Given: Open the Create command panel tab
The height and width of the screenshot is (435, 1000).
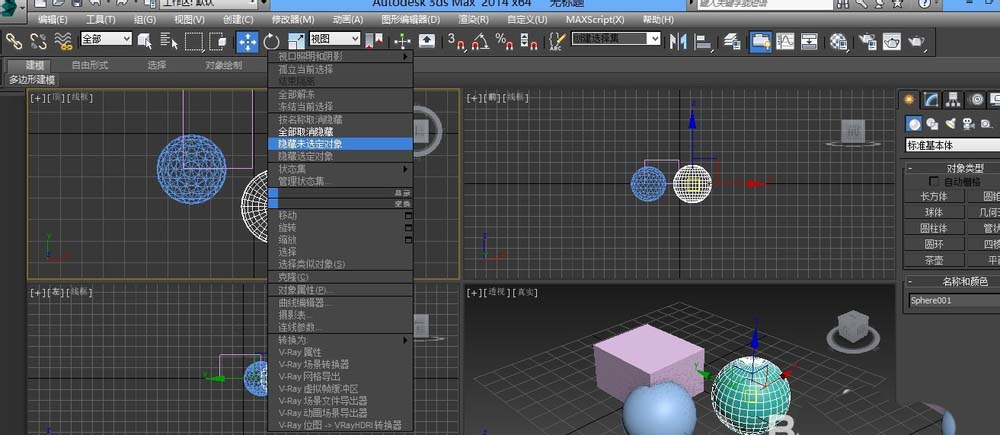Looking at the screenshot, I should pyautogui.click(x=909, y=100).
